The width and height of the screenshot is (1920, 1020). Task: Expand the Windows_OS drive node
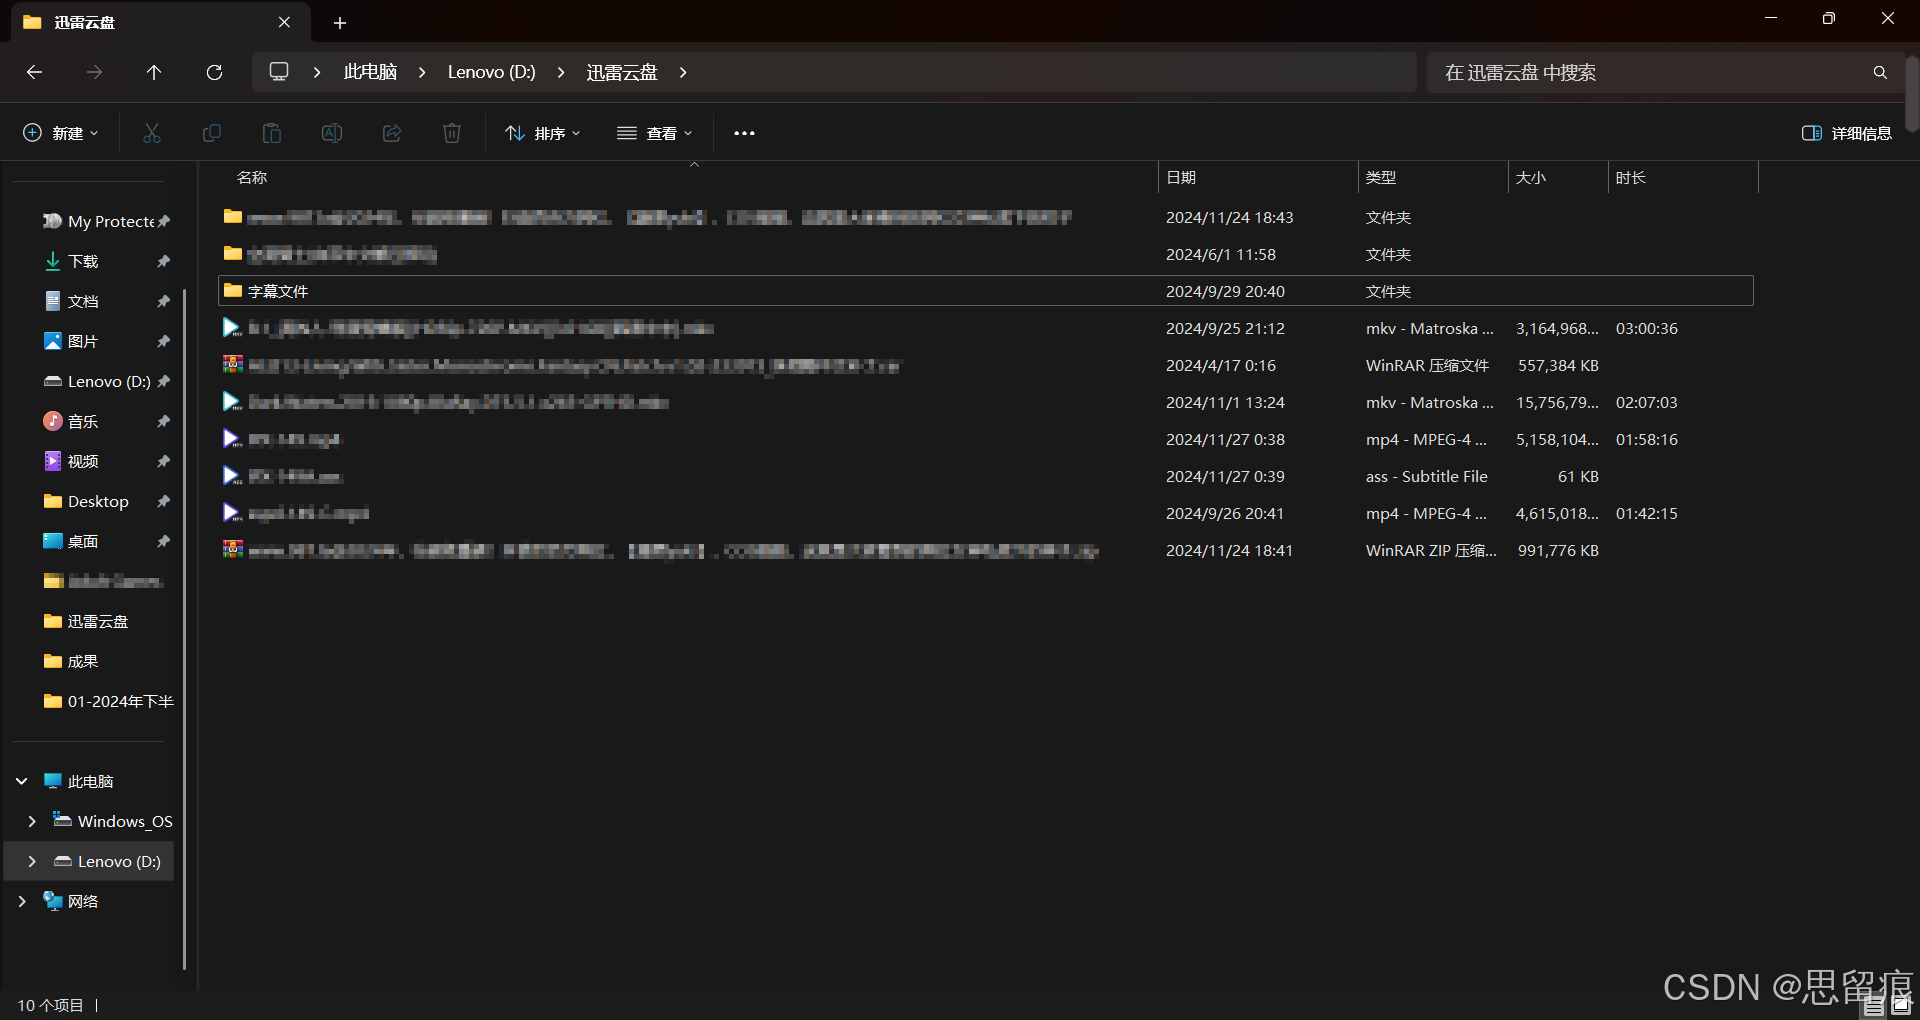coord(32,821)
